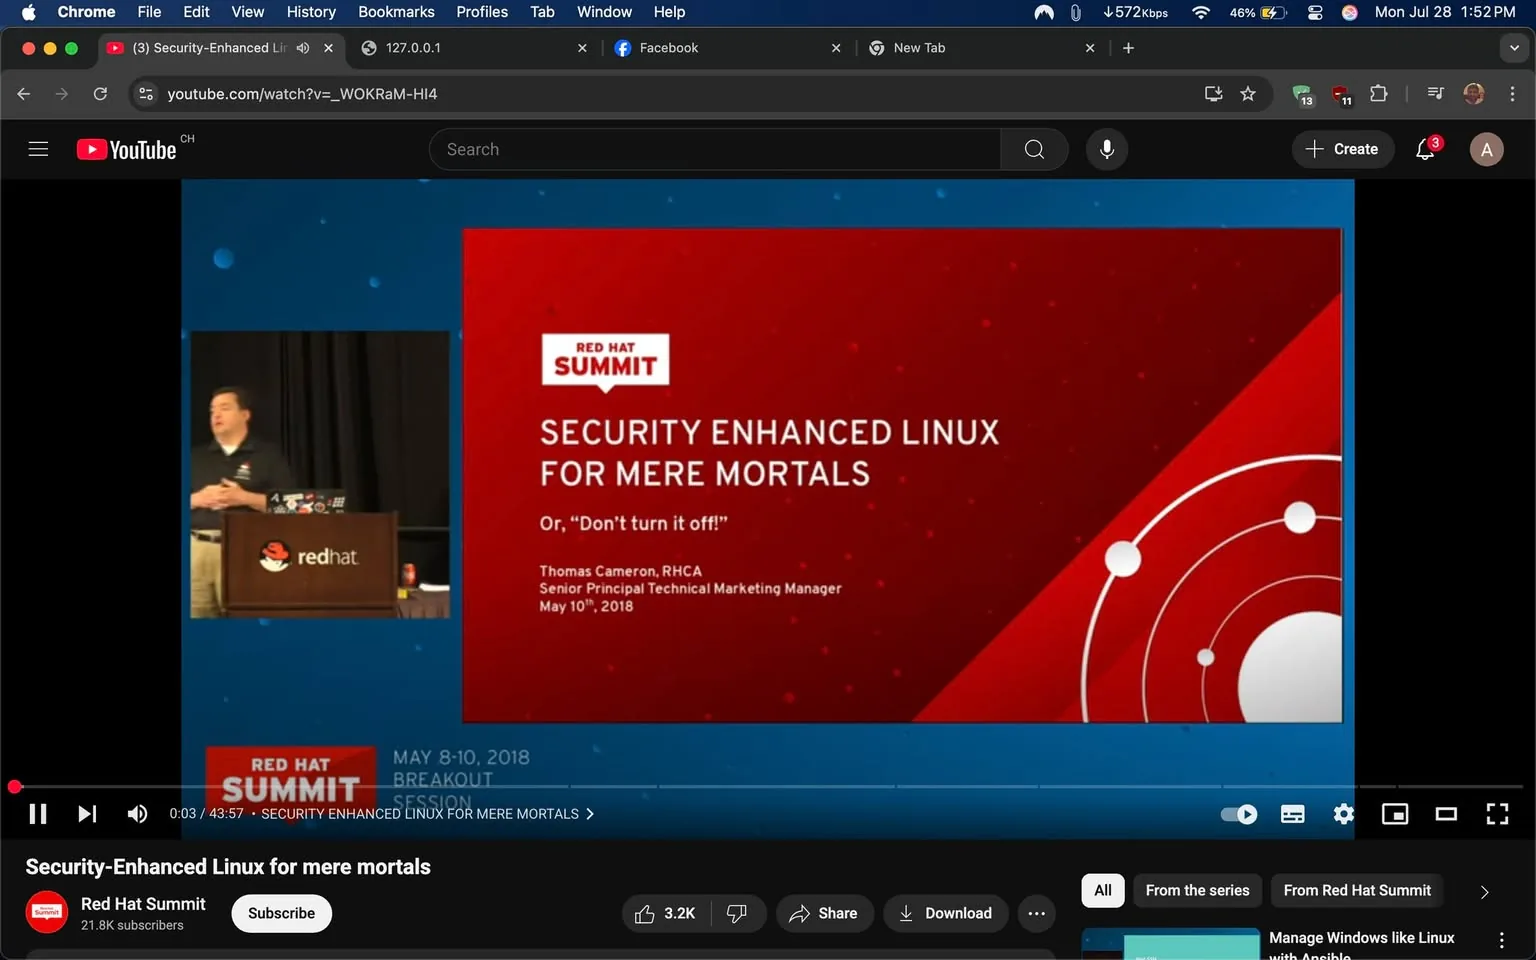Toggle the autoplay switch off

pos(1237,813)
